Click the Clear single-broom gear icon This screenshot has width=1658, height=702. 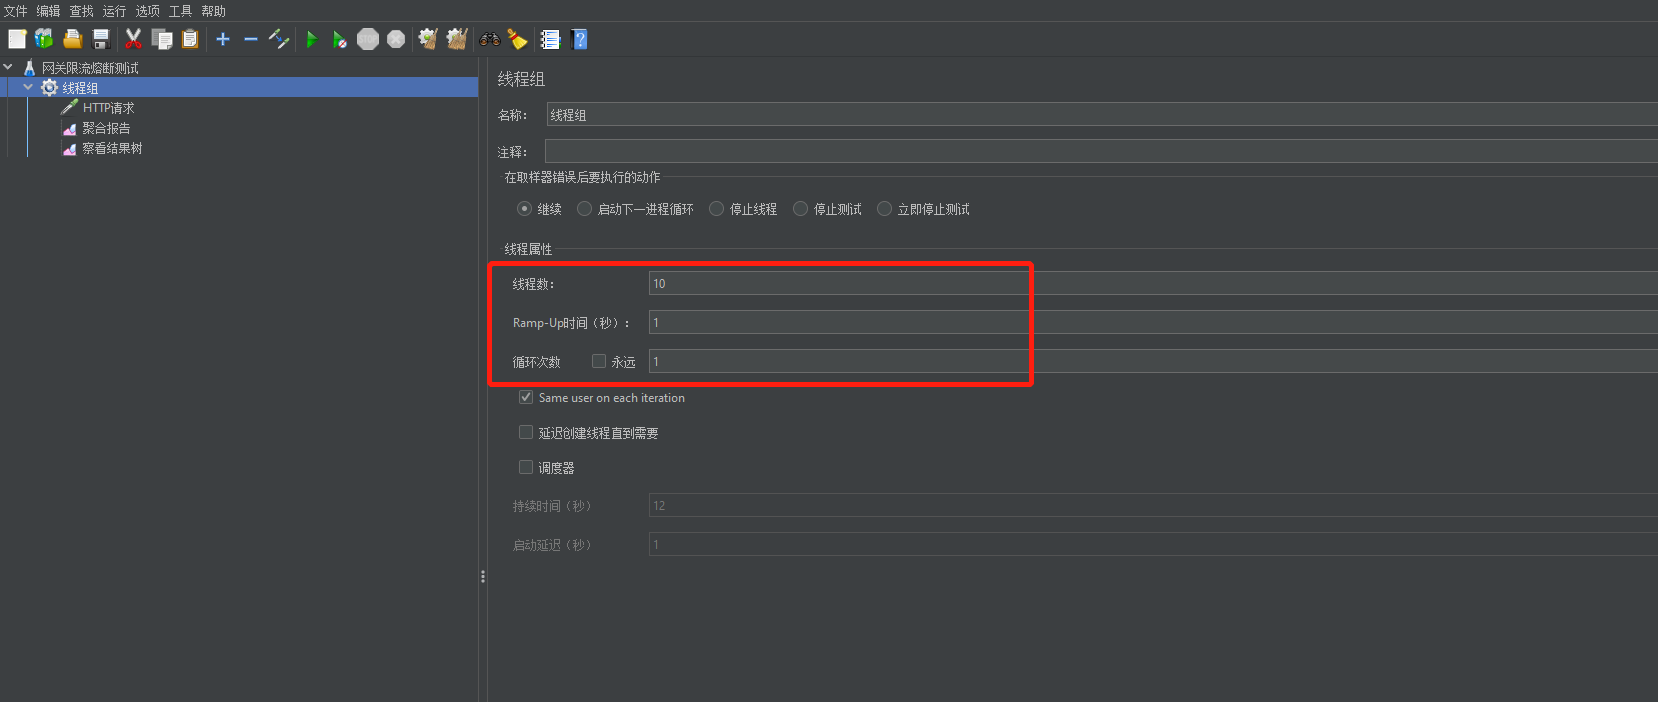pos(428,39)
